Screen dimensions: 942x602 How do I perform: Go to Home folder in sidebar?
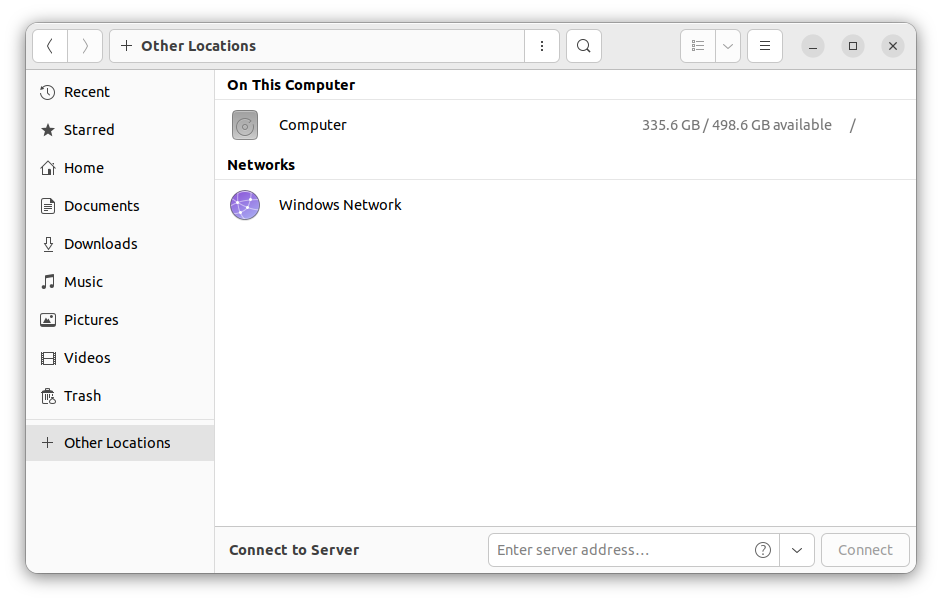point(120,168)
